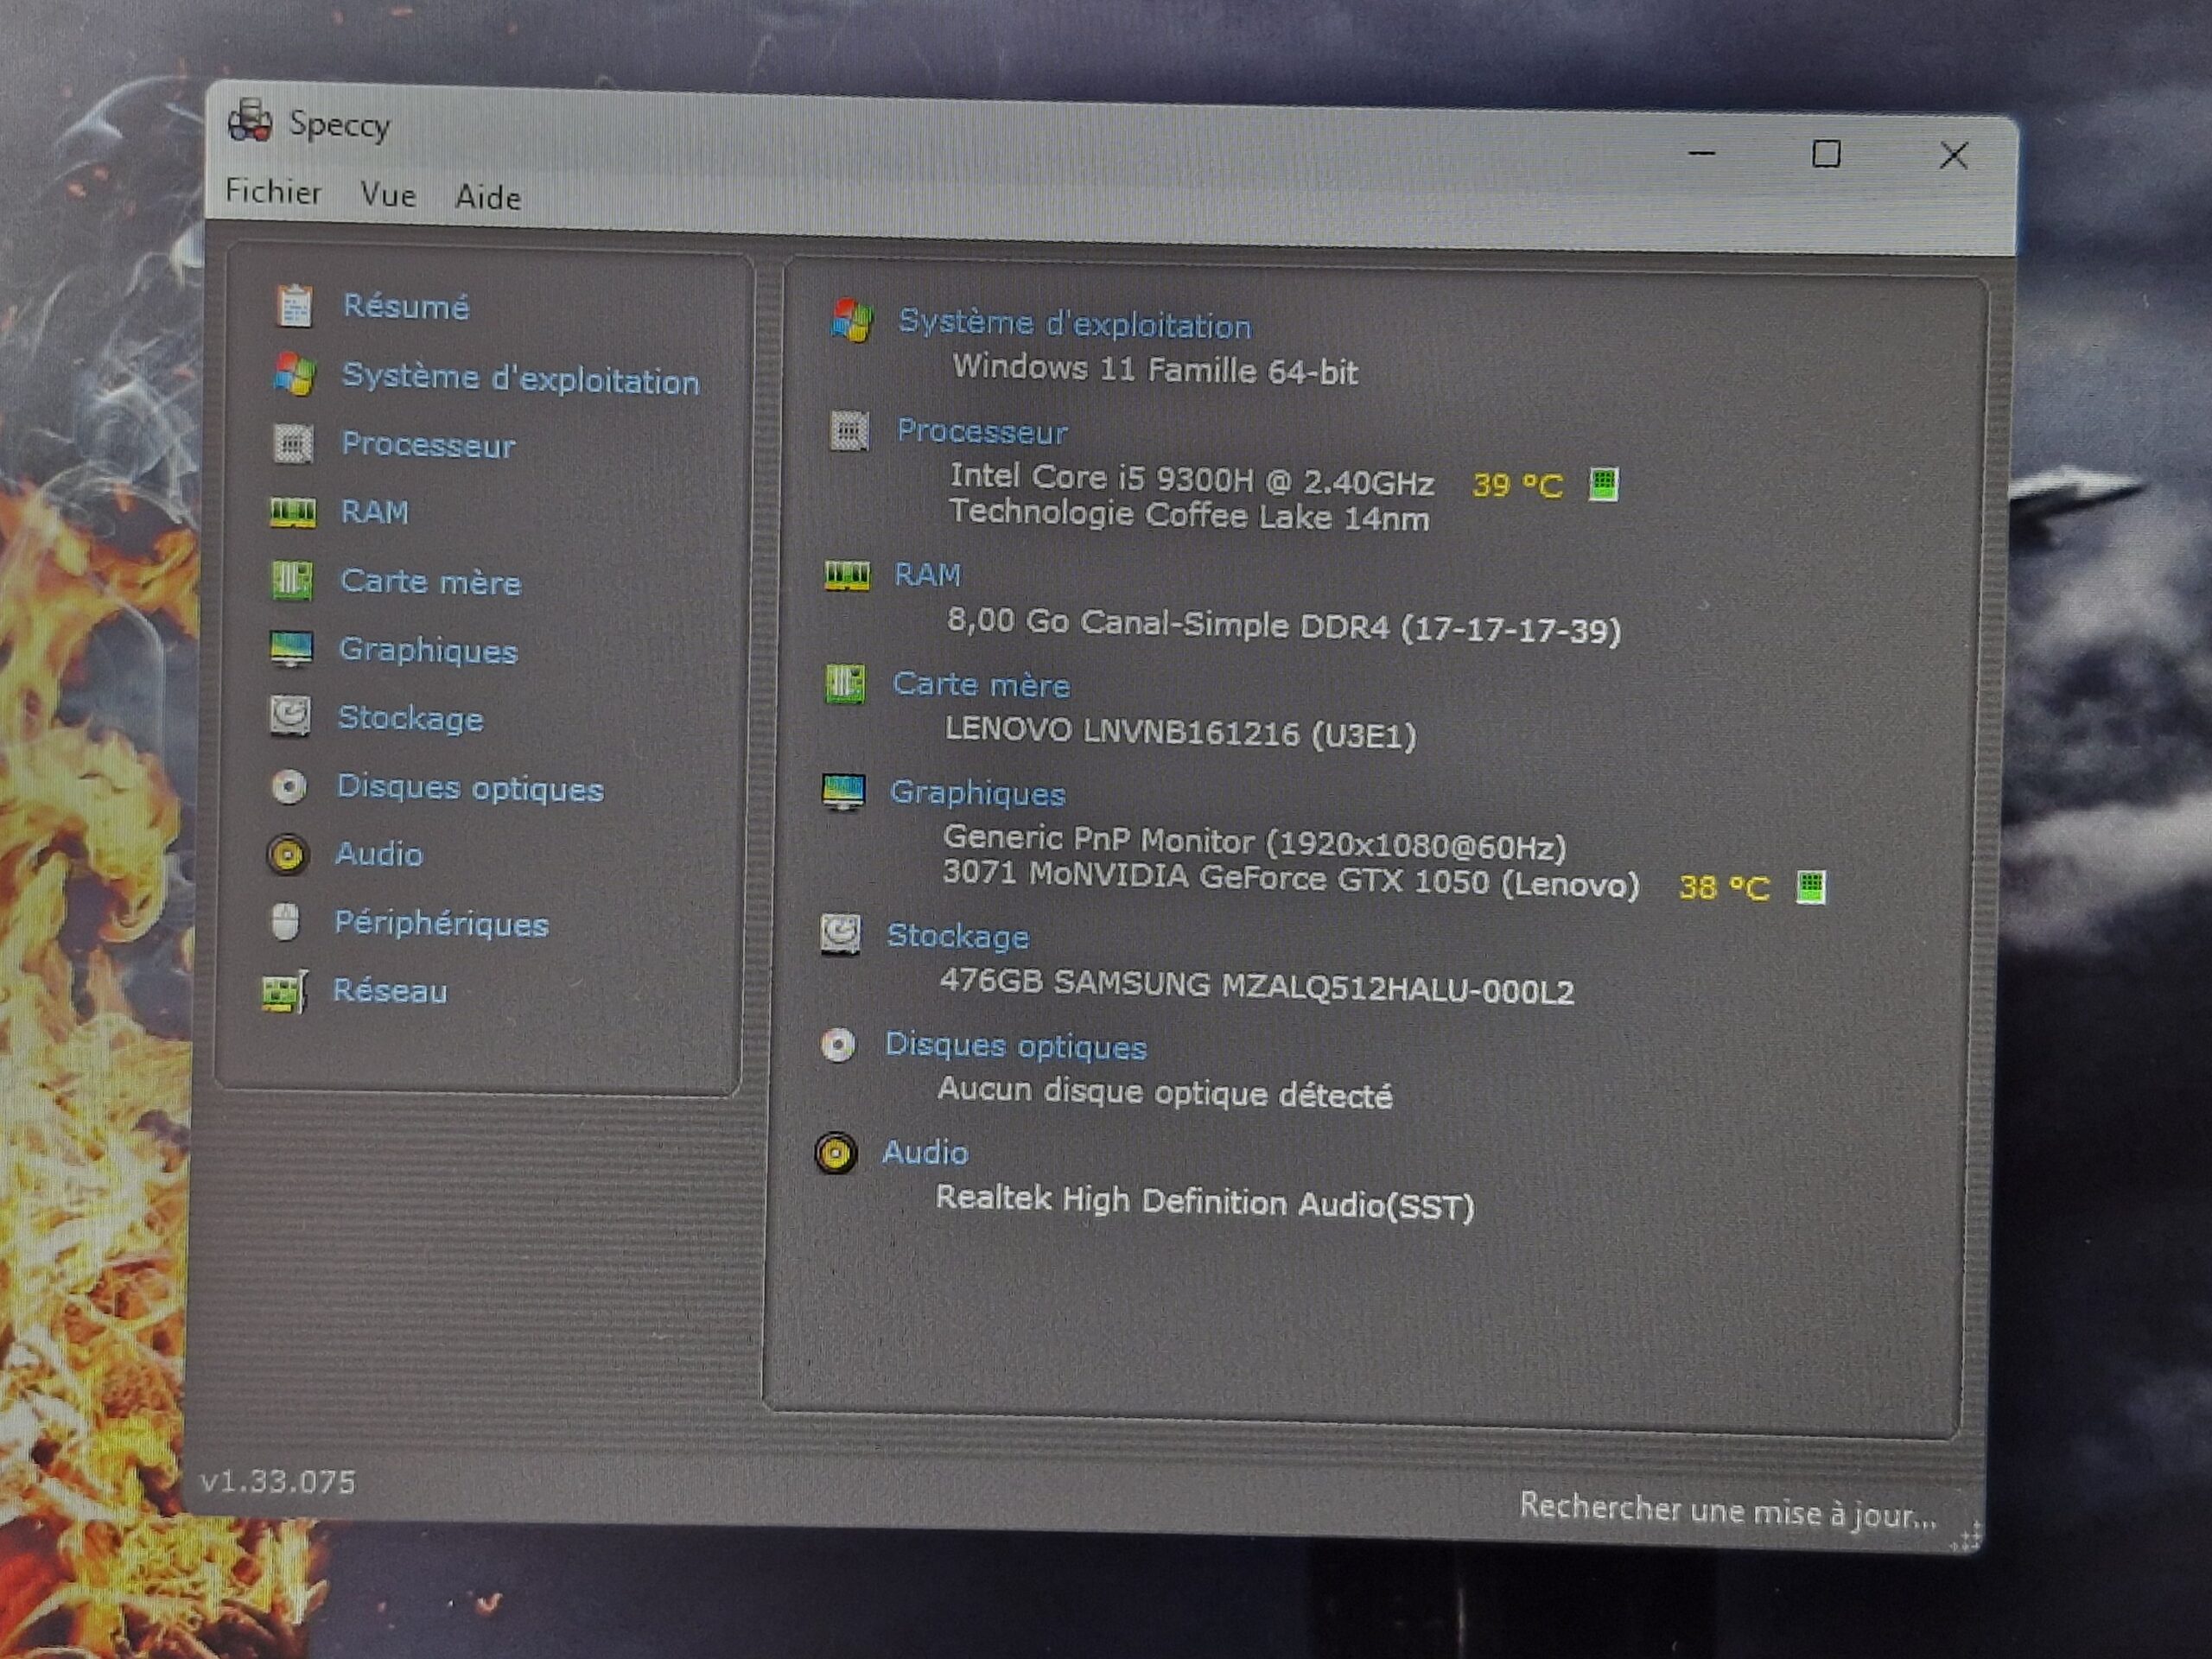Click 'Rechercher une mise à jour...' link
This screenshot has width=2212, height=1659.
1727,1511
